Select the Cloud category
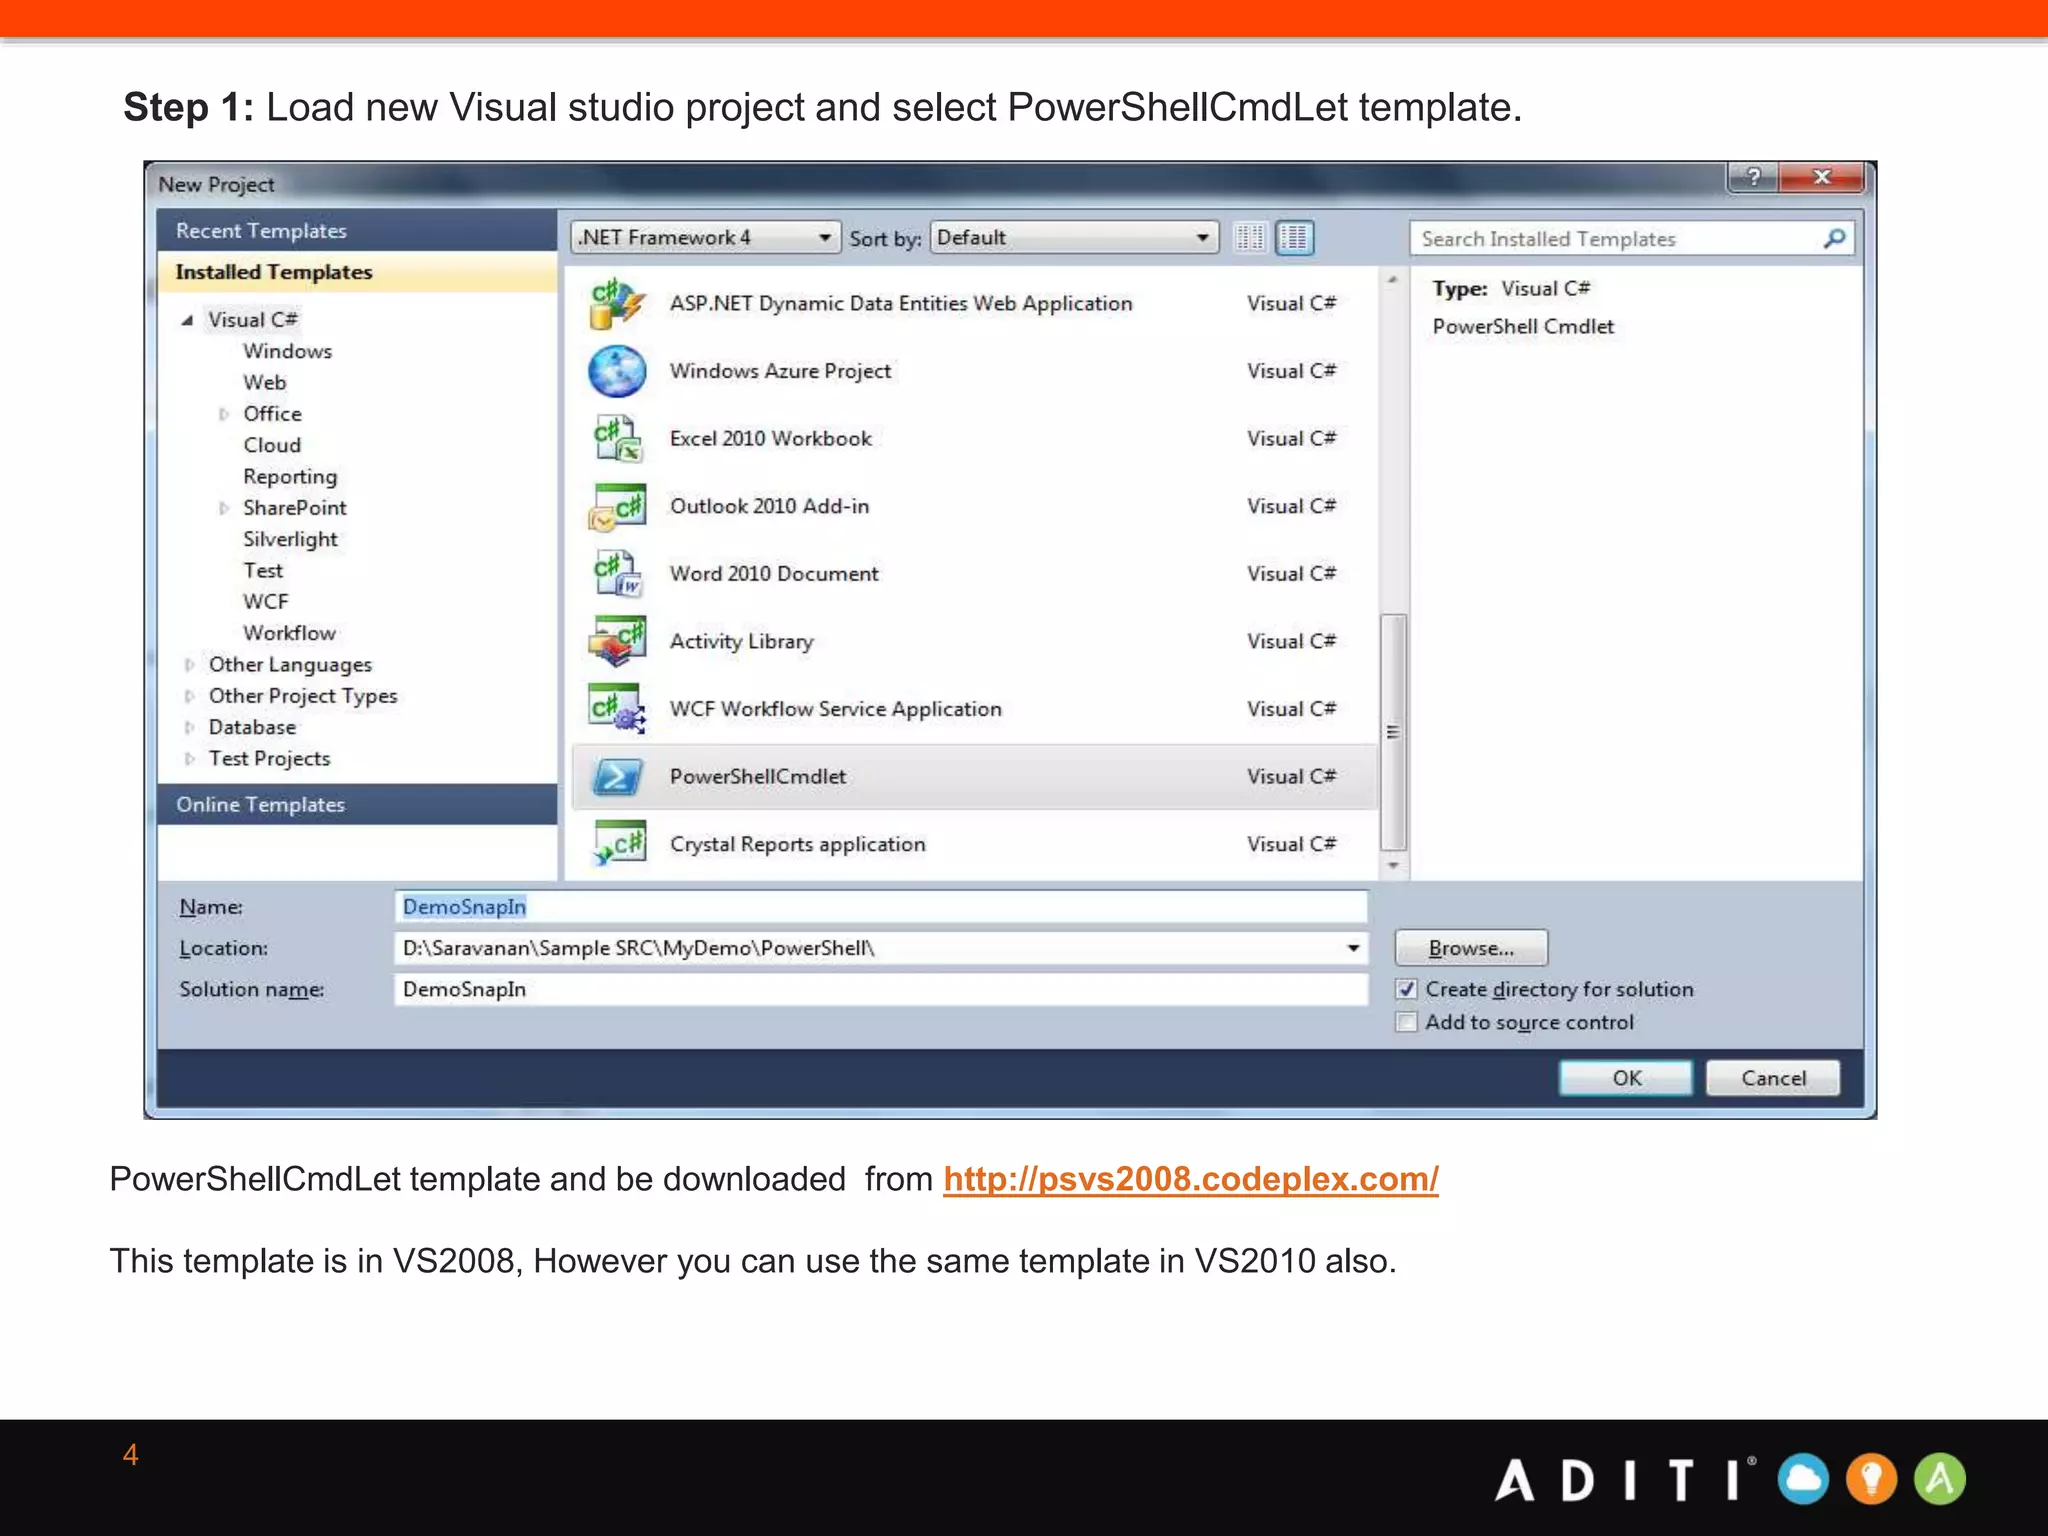 pyautogui.click(x=271, y=445)
